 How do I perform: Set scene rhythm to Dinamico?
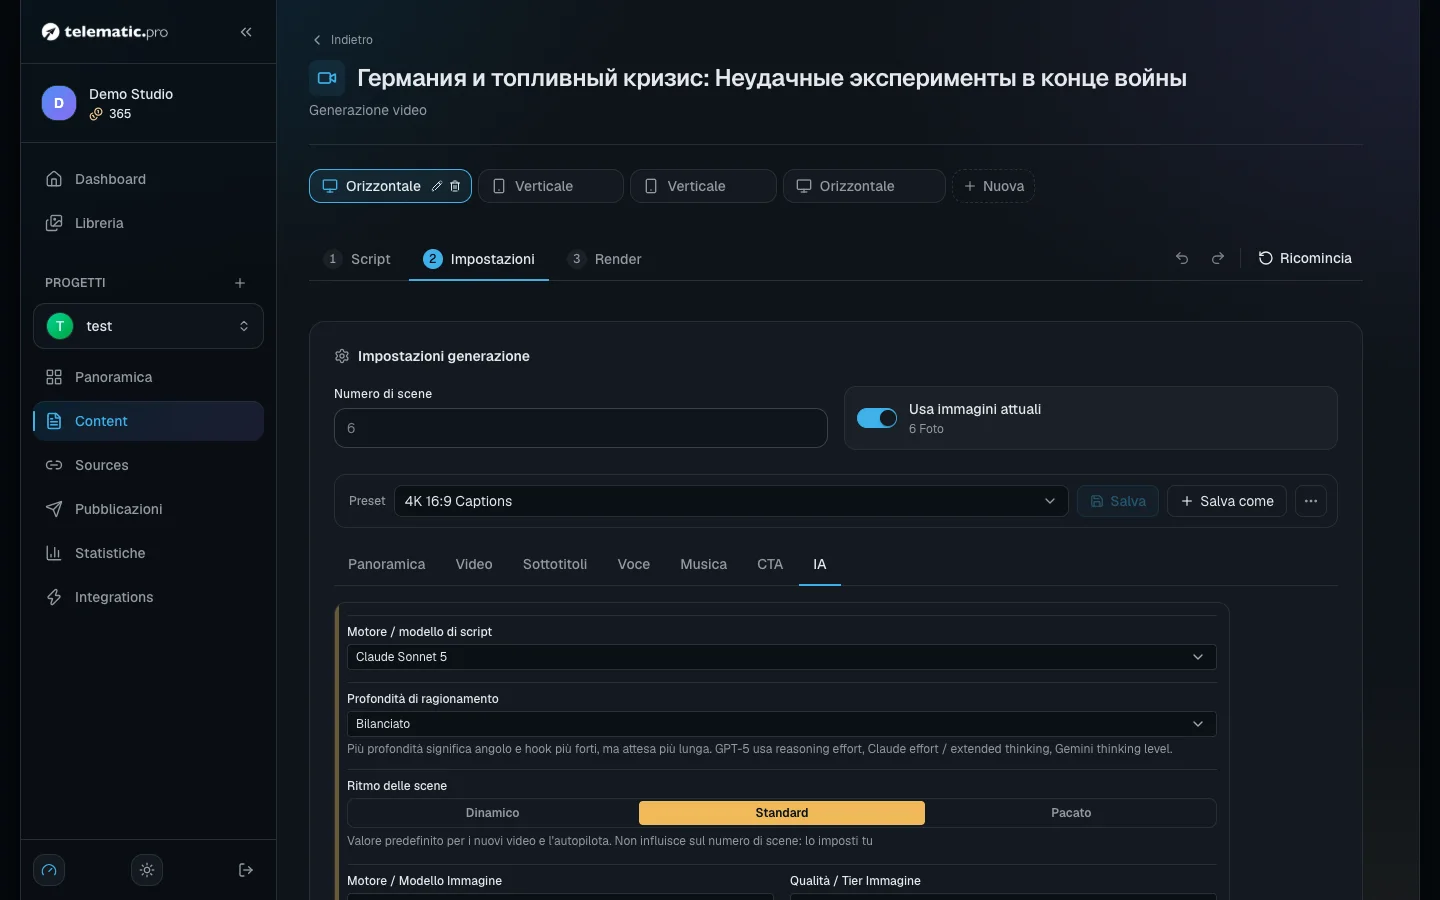(493, 813)
